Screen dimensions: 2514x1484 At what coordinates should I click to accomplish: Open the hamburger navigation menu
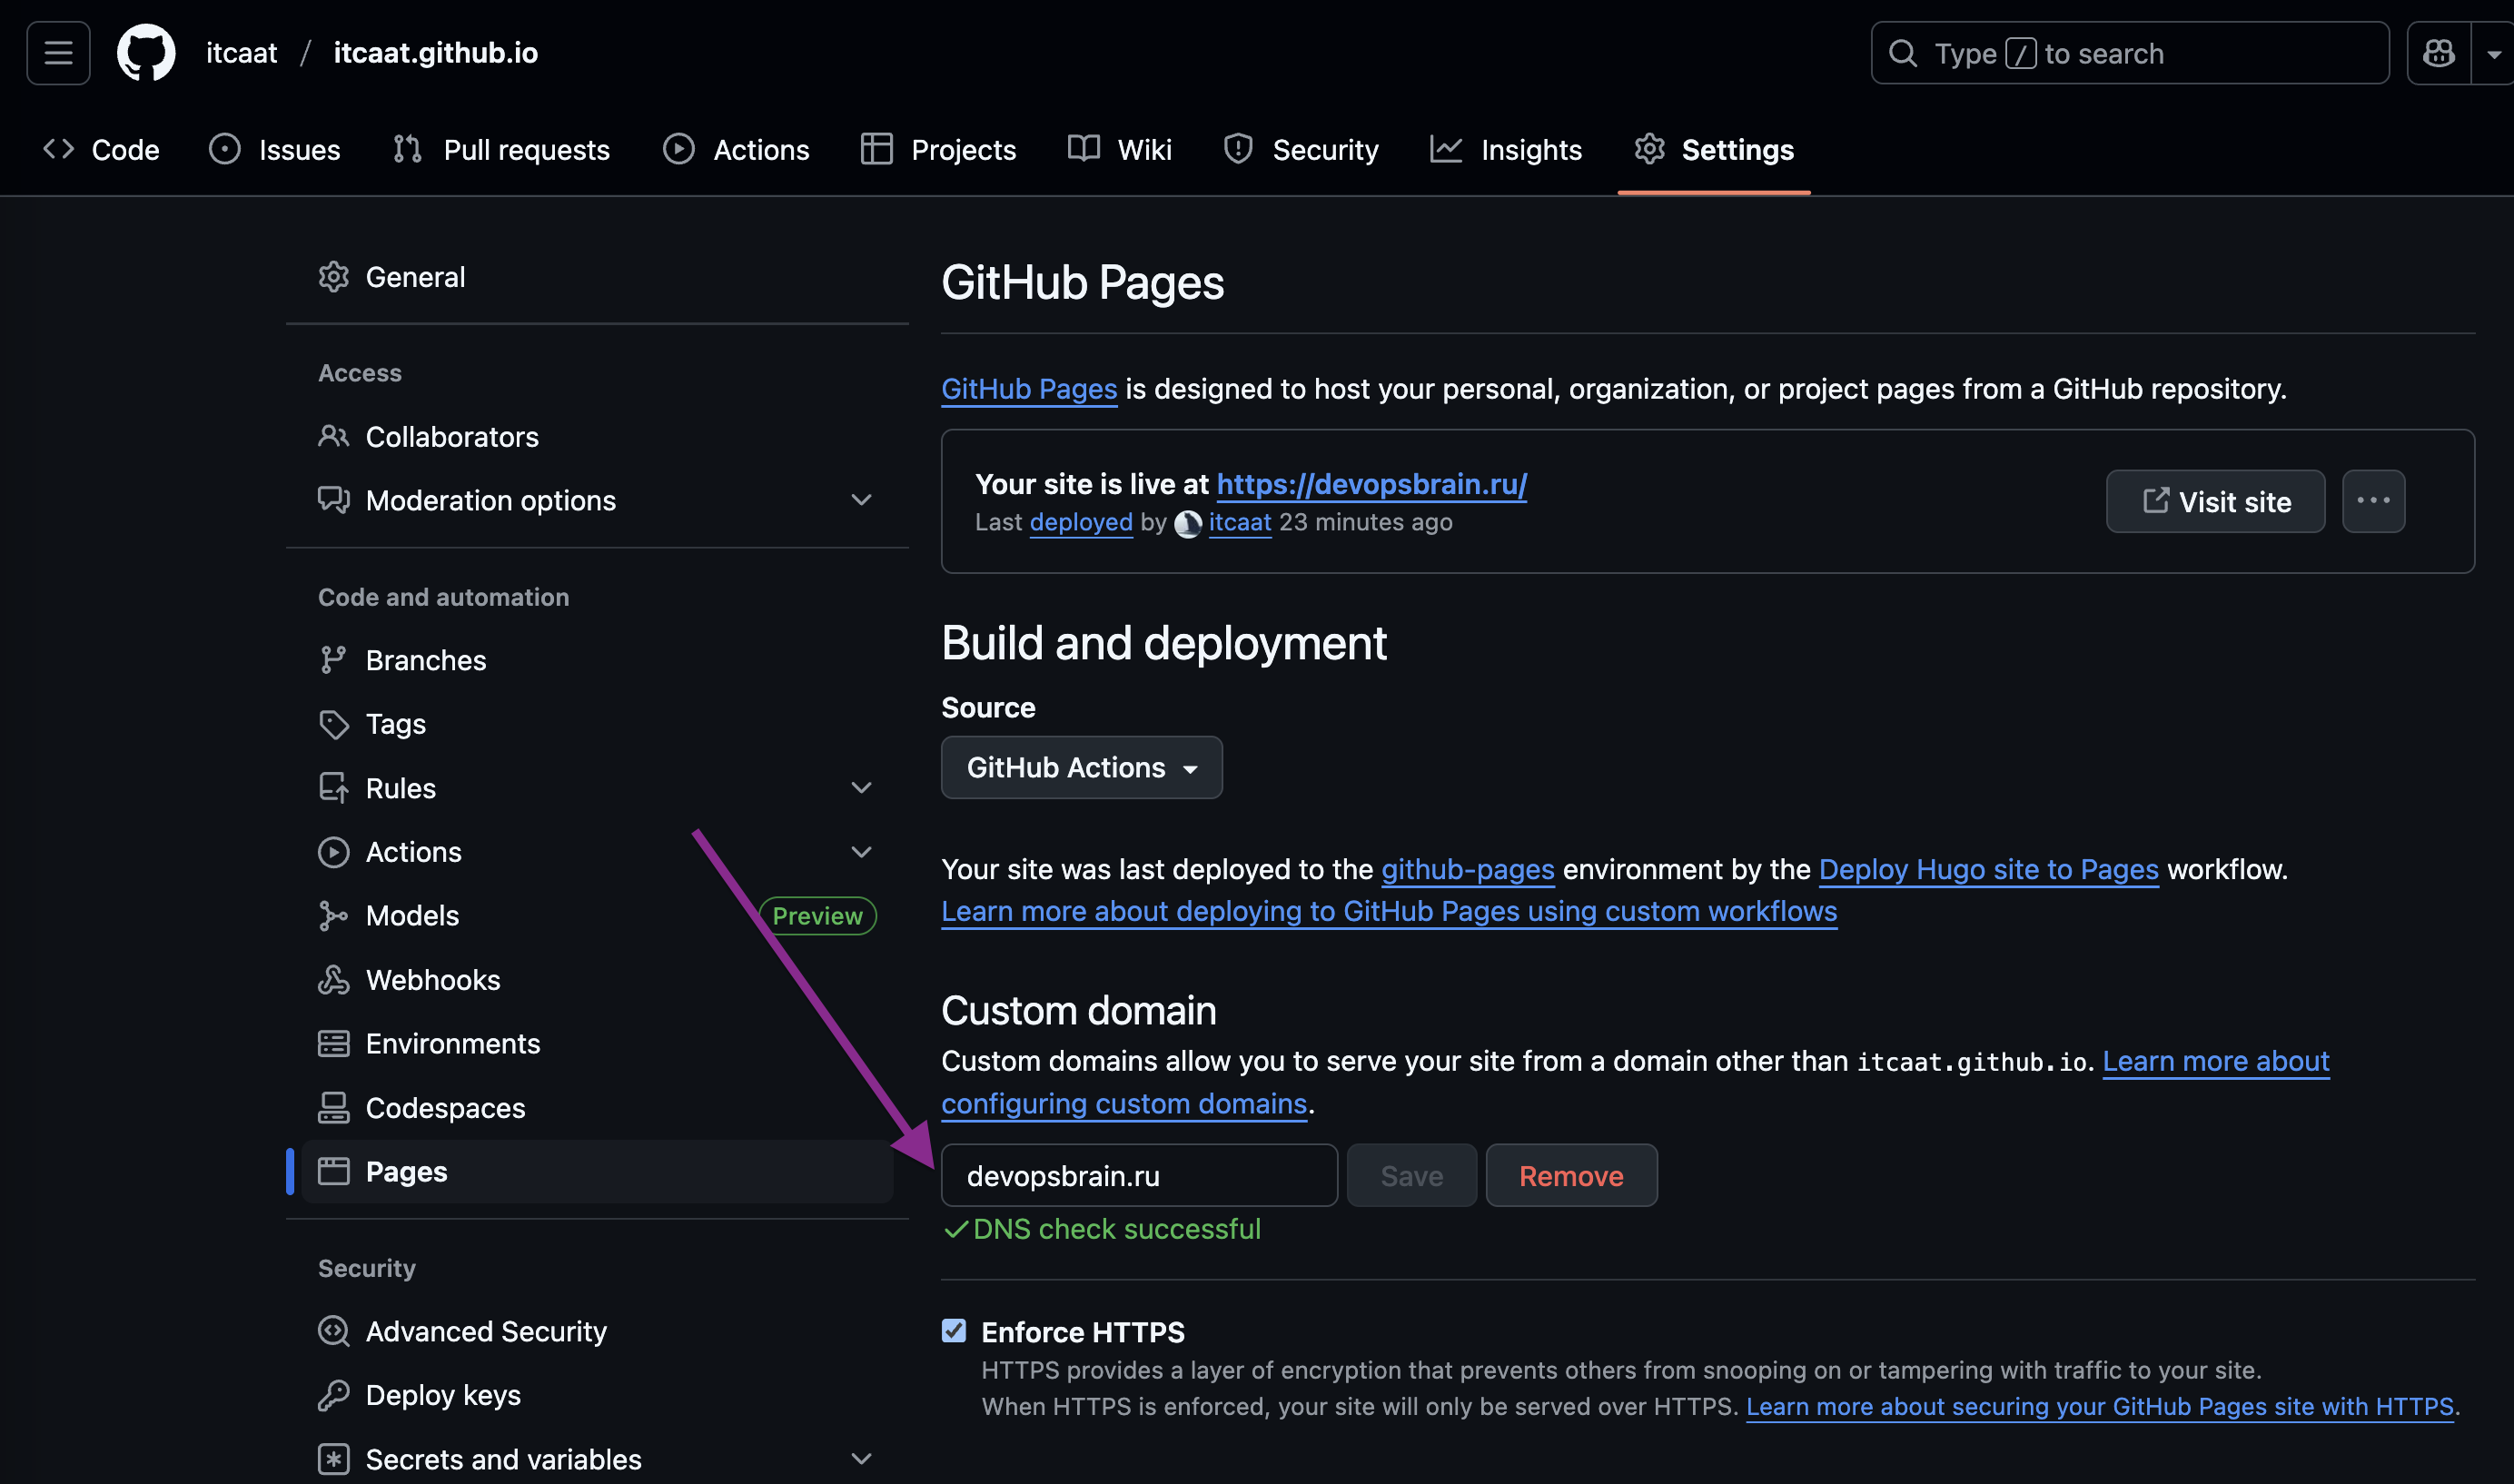pyautogui.click(x=58, y=53)
